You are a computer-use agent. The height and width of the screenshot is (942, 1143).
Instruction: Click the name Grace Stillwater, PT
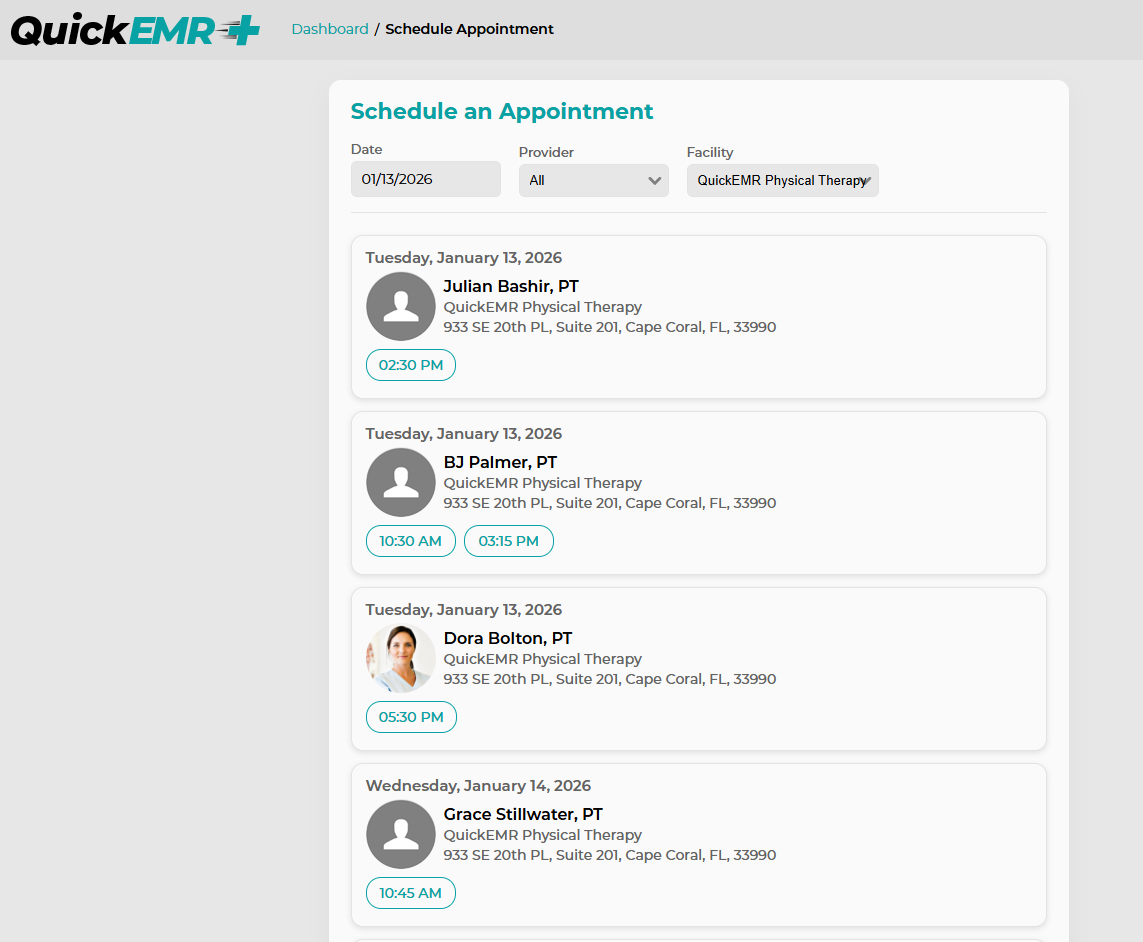[x=523, y=814]
